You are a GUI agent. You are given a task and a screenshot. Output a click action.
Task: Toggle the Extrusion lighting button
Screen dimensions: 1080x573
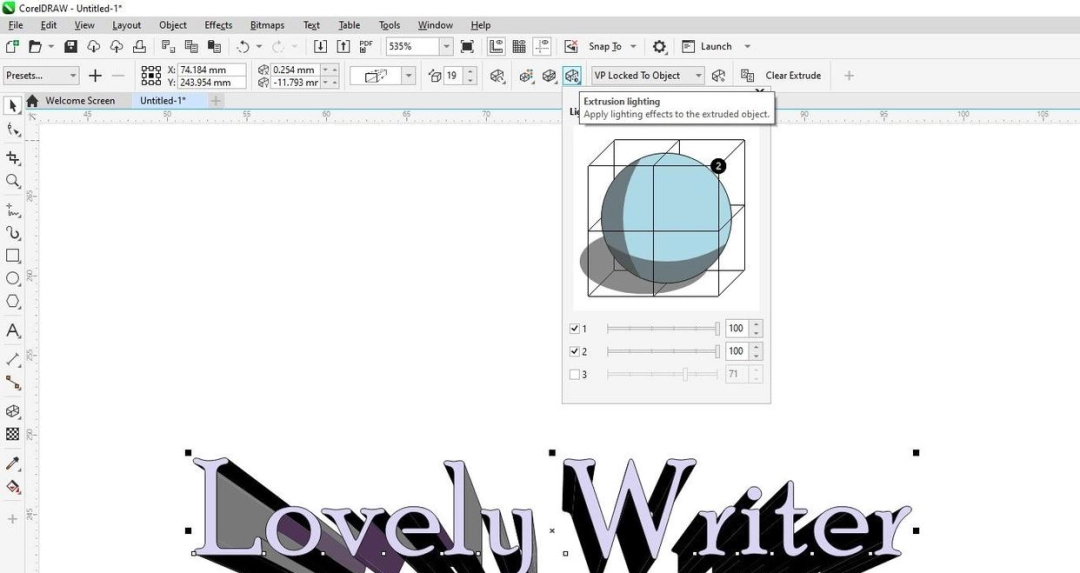572,75
